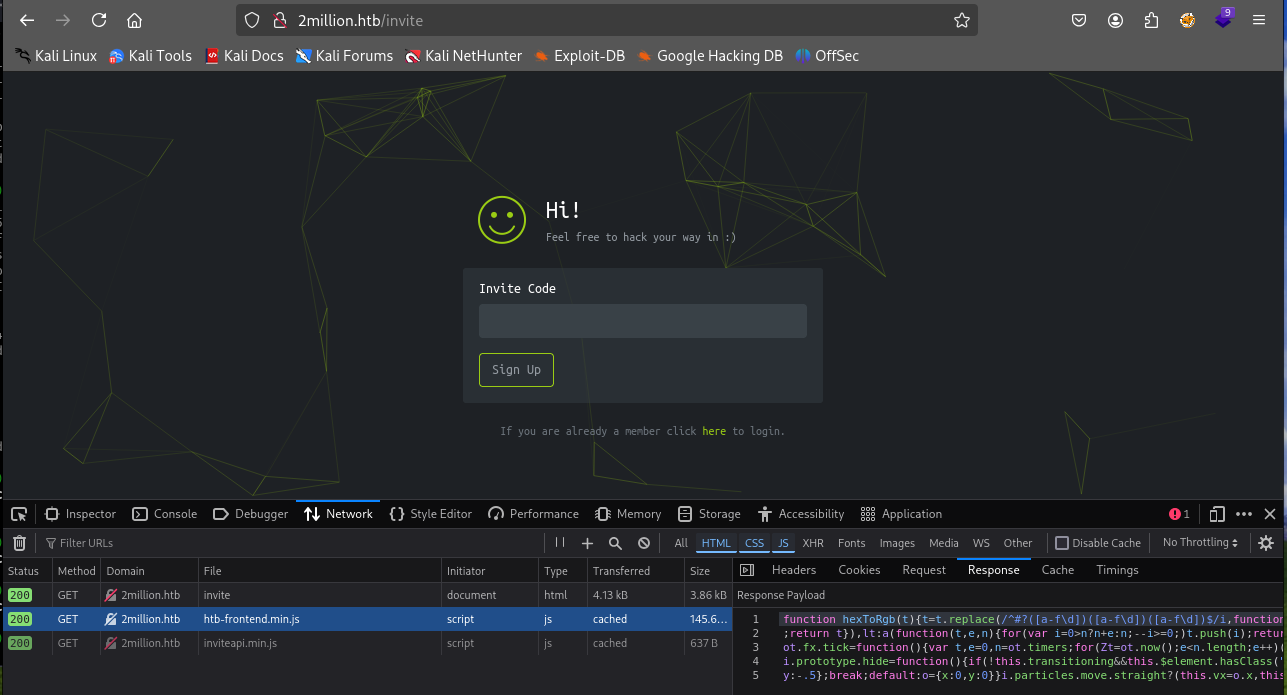Pause network recording
The image size is (1287, 695).
tap(560, 543)
